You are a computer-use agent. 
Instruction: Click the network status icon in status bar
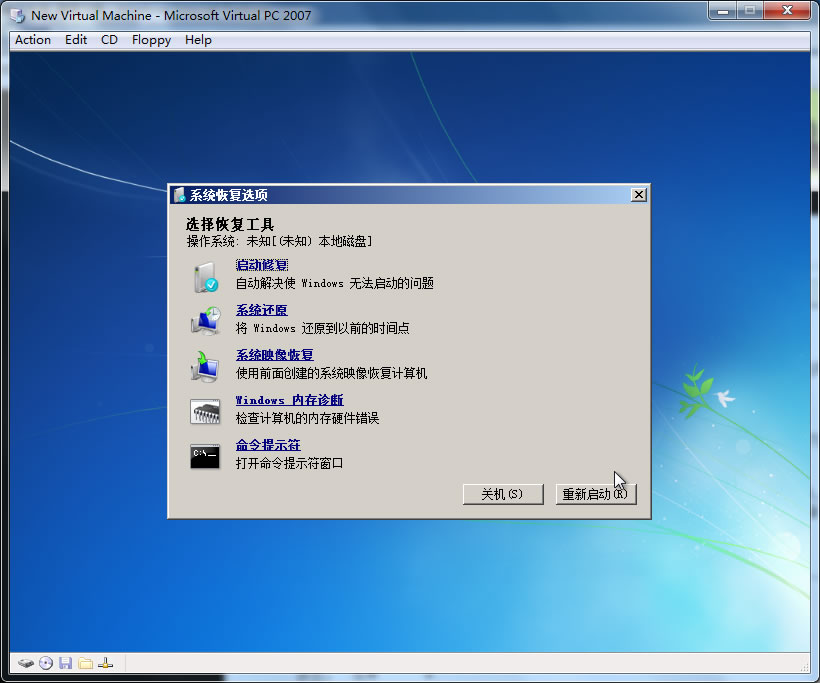[105, 662]
